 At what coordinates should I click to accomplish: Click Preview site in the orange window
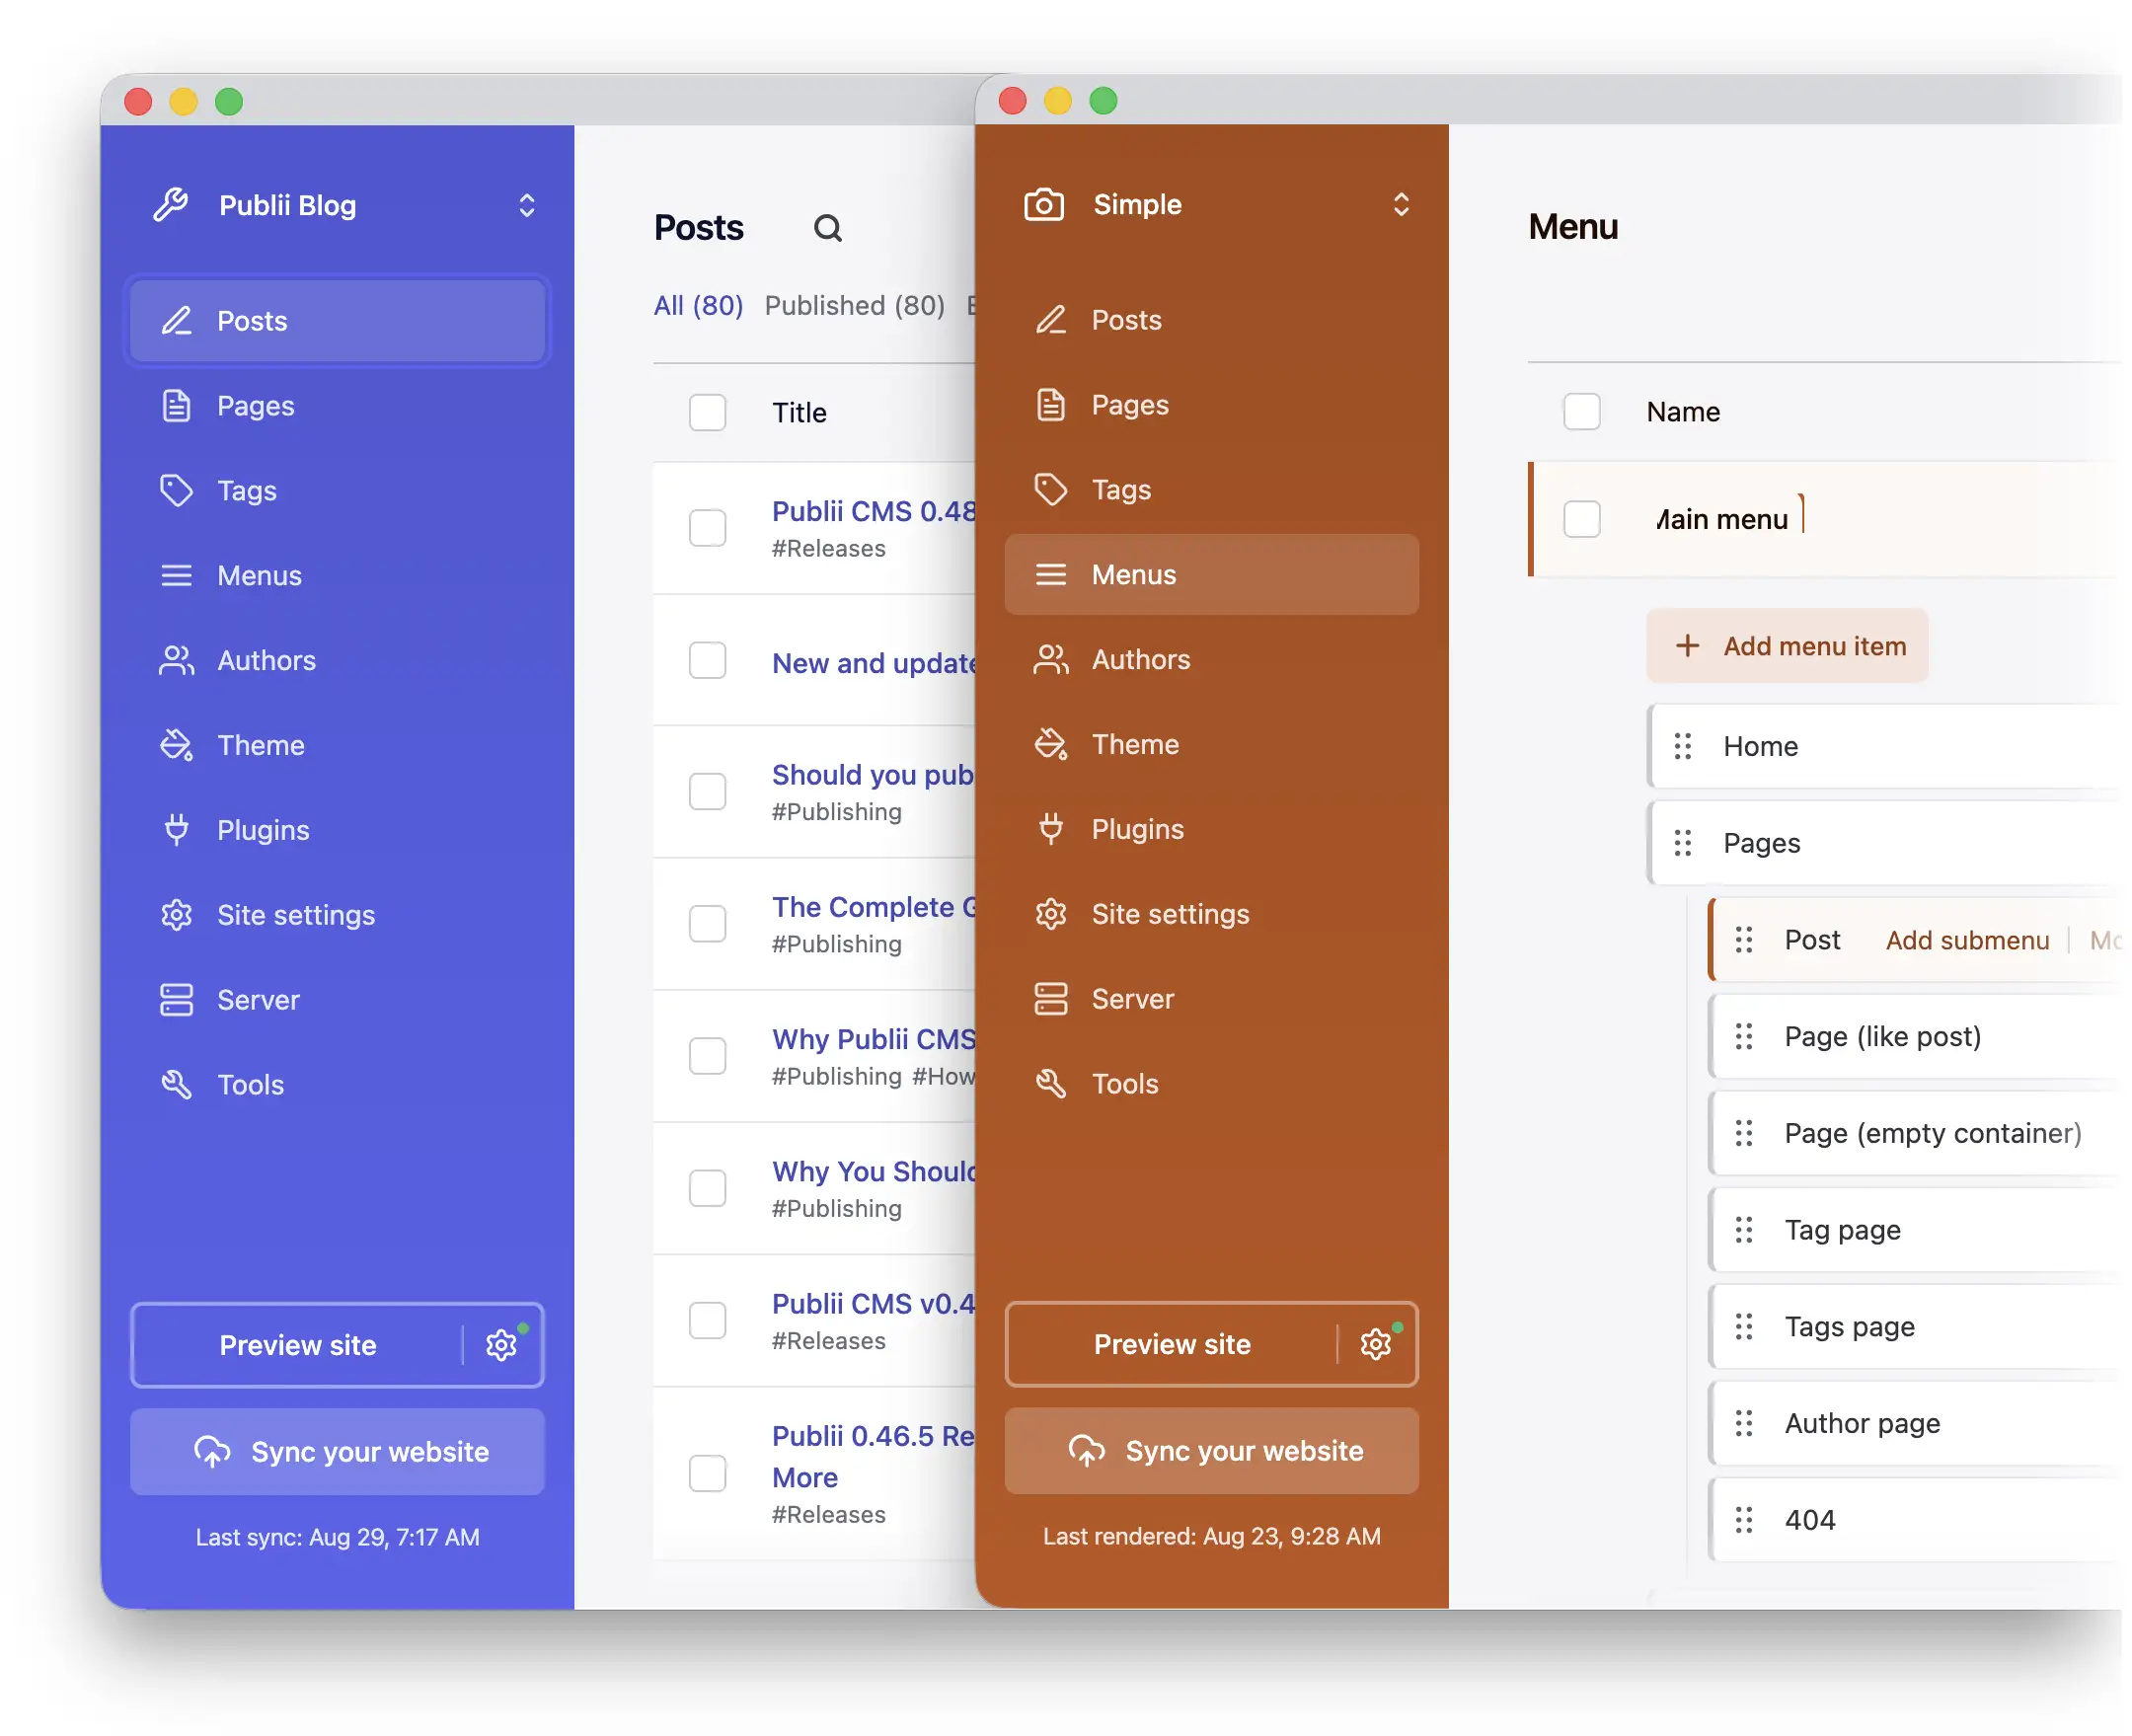1171,1344
